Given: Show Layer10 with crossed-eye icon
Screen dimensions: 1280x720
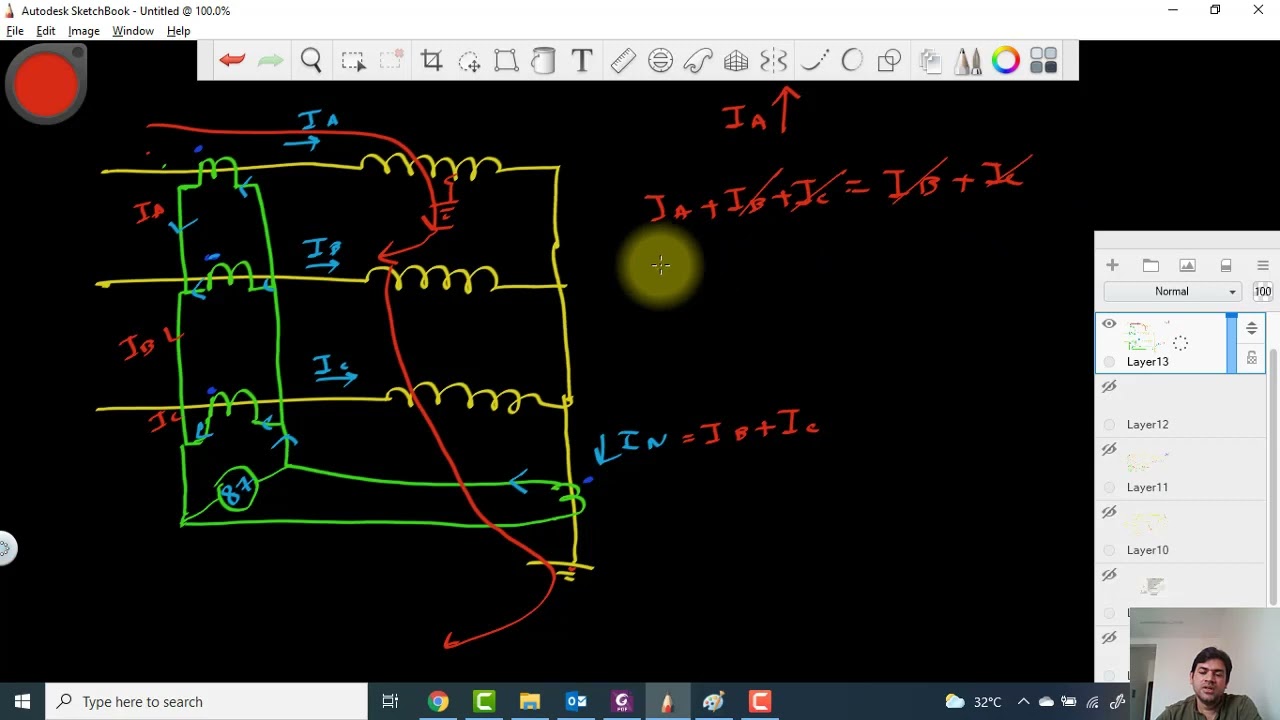Looking at the screenshot, I should pos(1109,512).
